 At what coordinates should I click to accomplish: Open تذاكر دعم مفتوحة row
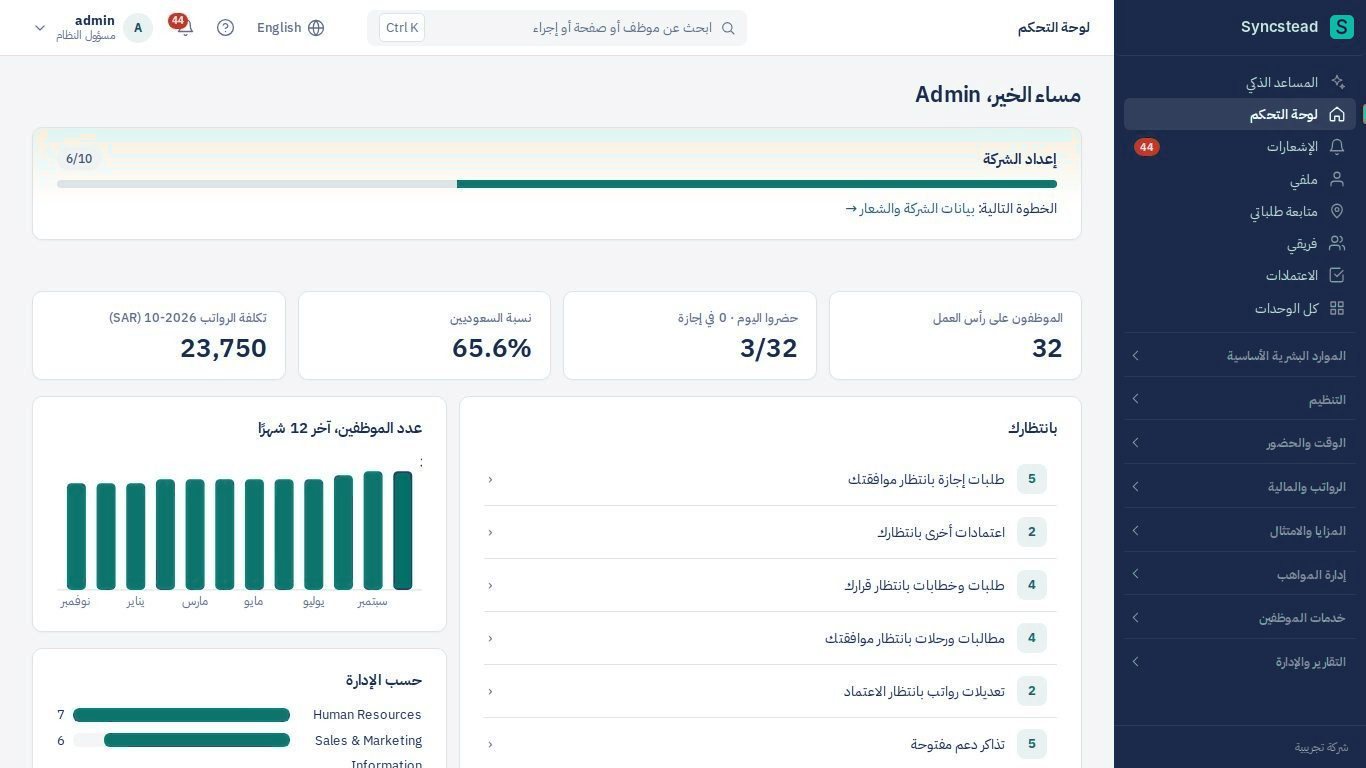point(770,744)
